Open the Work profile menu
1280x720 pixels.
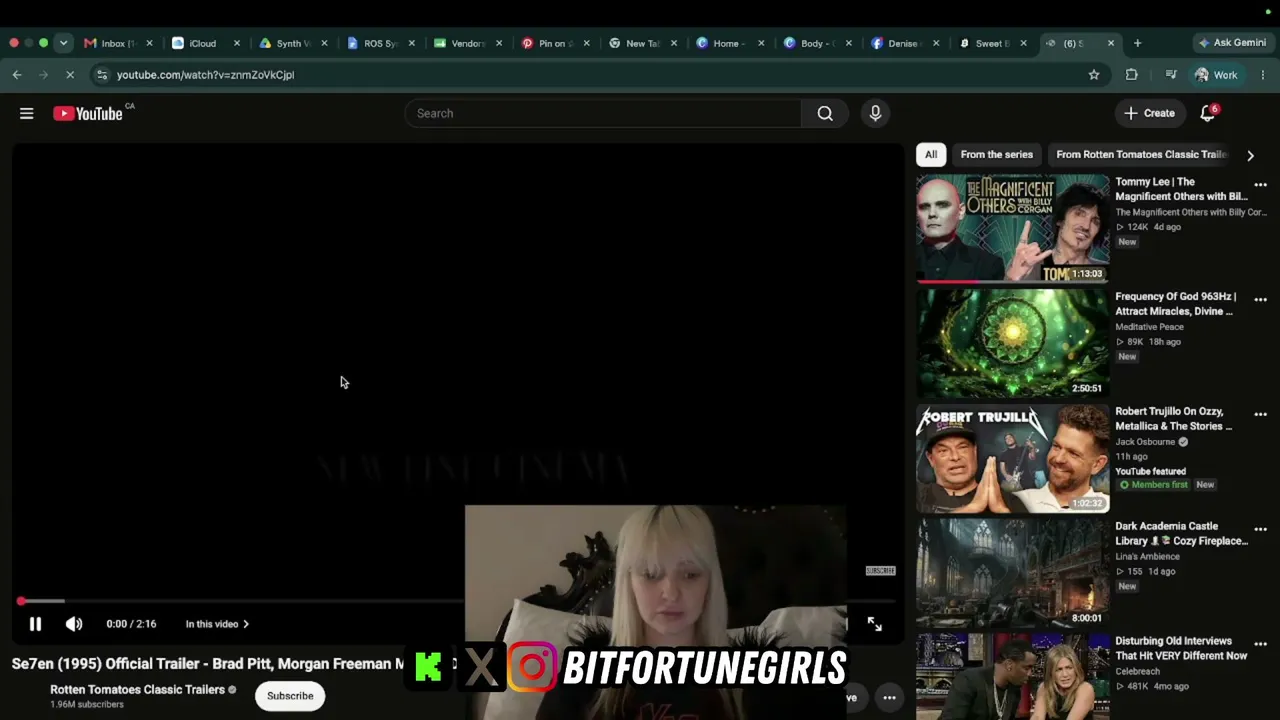[1216, 75]
